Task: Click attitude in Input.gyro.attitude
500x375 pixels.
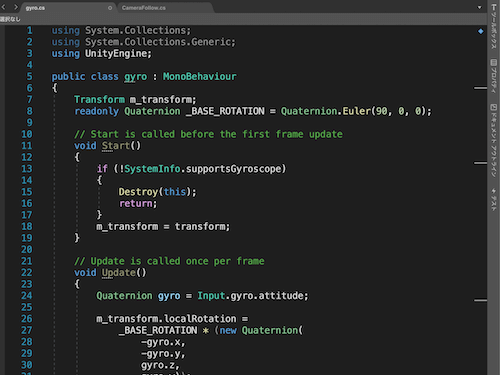Action: [x=281, y=296]
